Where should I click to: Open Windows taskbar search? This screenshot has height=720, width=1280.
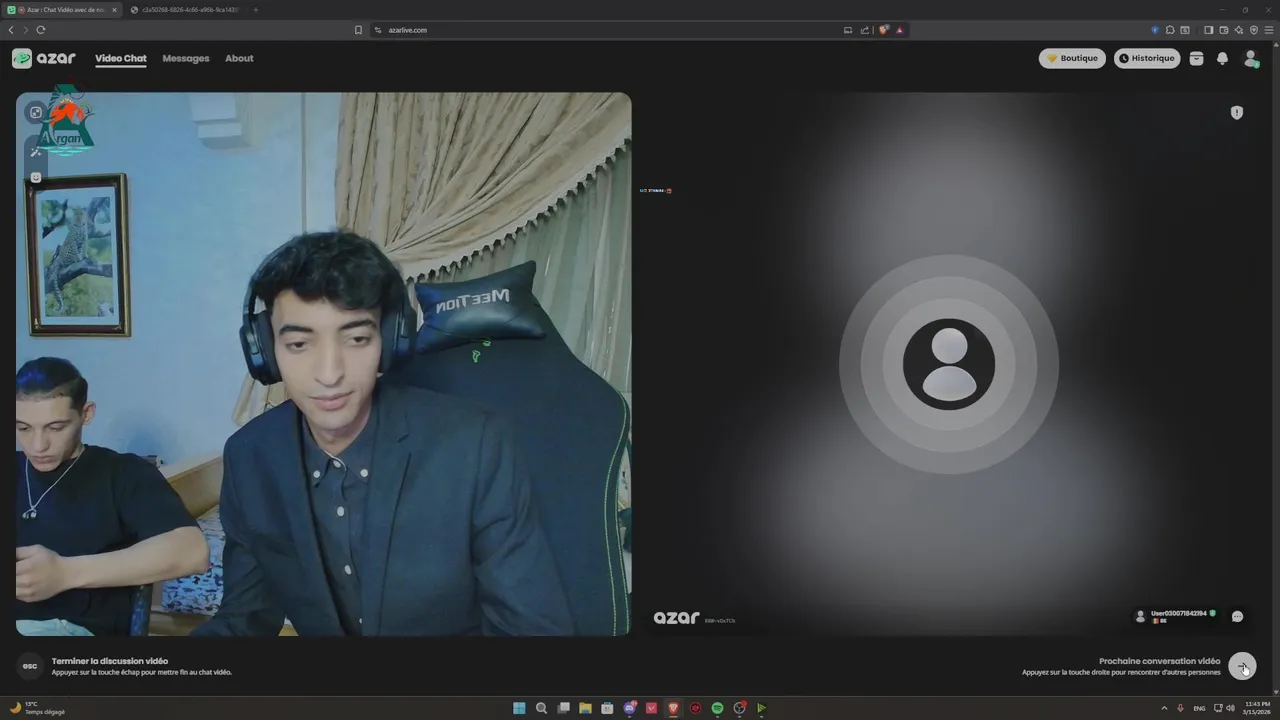point(541,708)
